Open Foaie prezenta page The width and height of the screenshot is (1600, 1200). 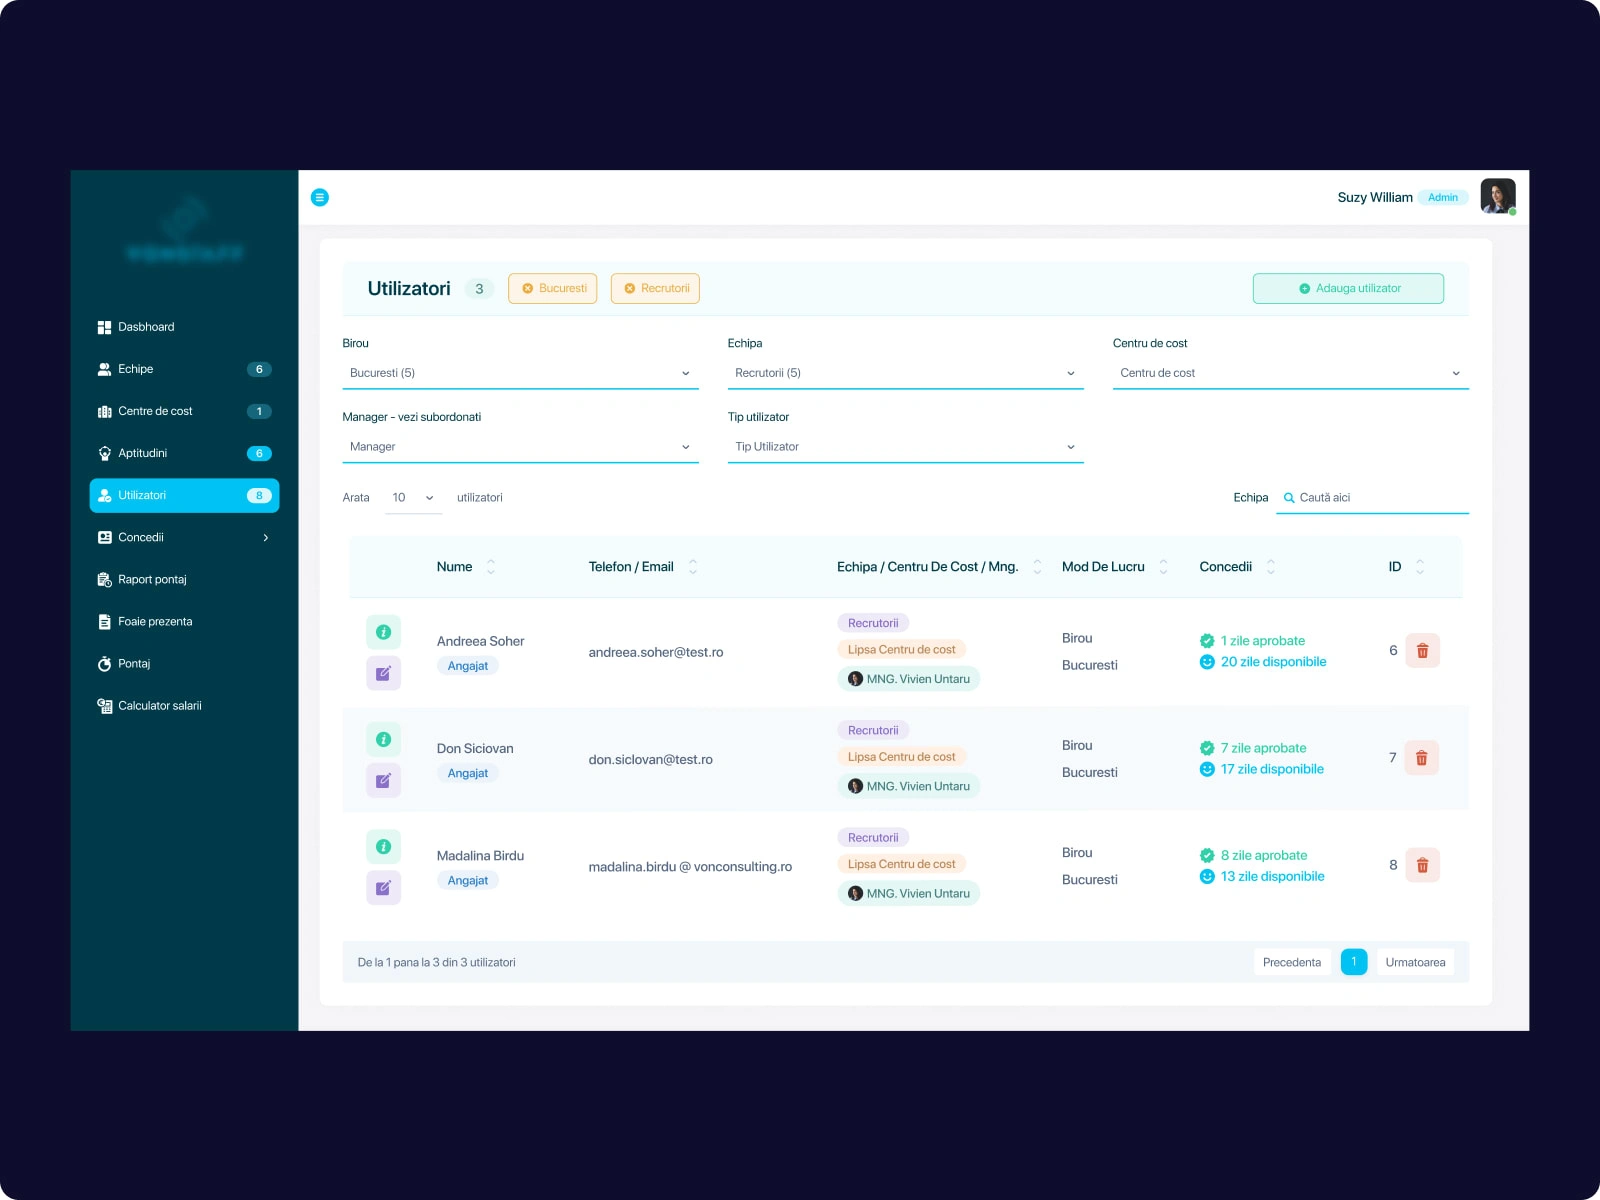(x=185, y=621)
